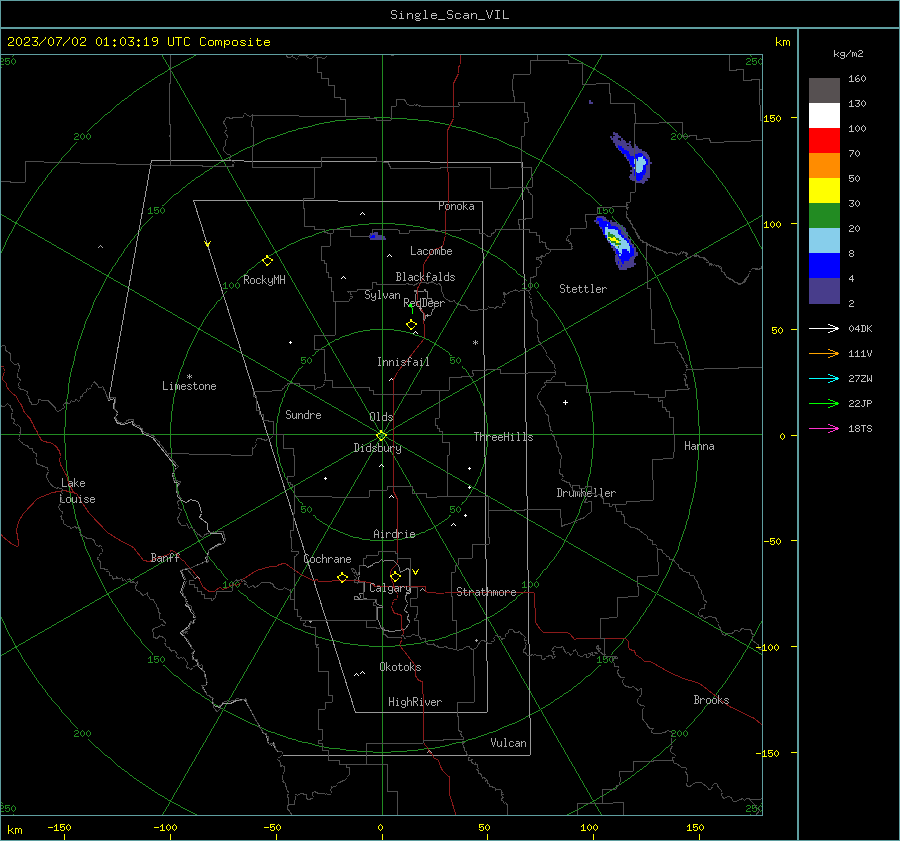The width and height of the screenshot is (900, 841).
Task: Click the purple 2-4 legend color band
Action: coord(824,290)
